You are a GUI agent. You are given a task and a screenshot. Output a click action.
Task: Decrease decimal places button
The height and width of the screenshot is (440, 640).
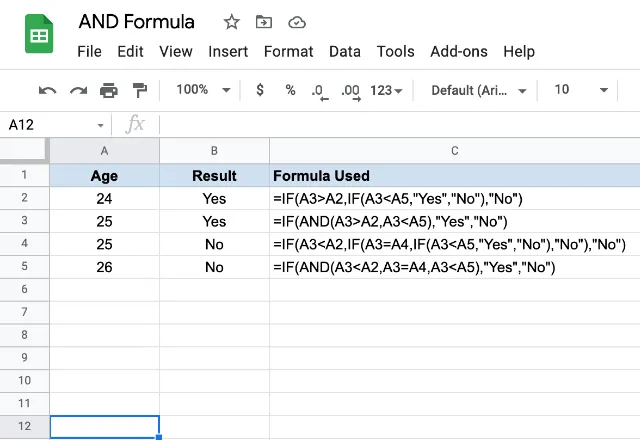point(320,91)
